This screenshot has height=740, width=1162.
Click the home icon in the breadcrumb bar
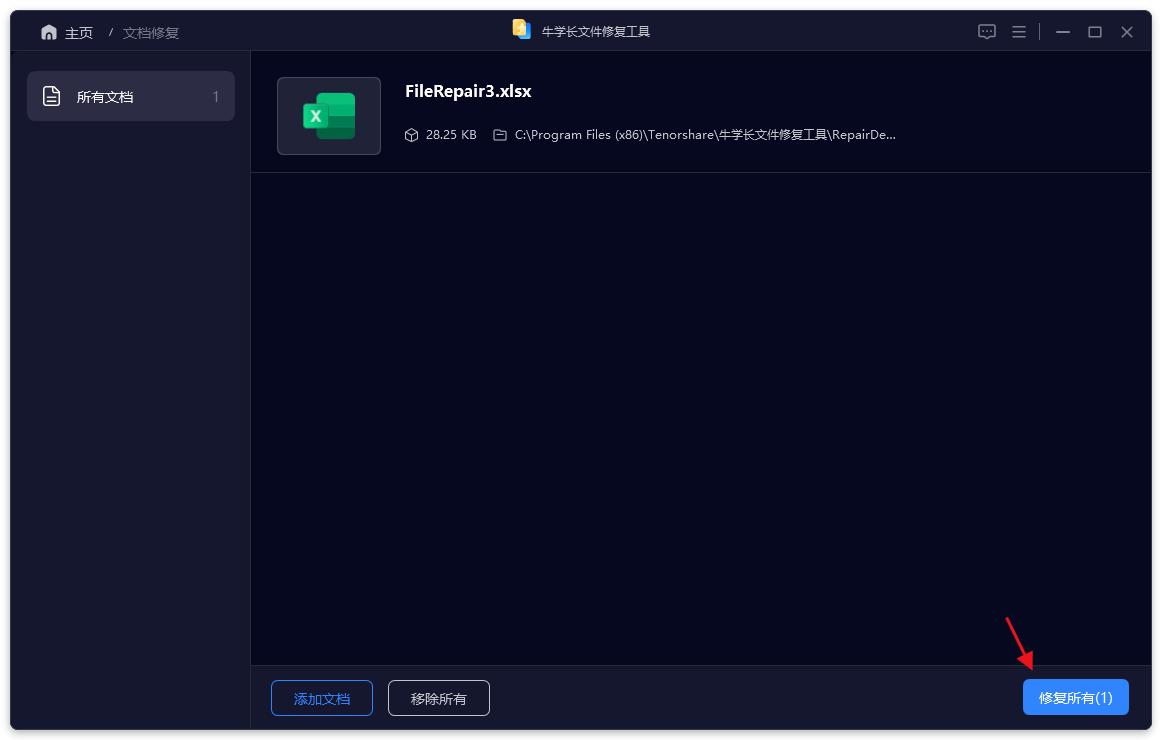48,31
